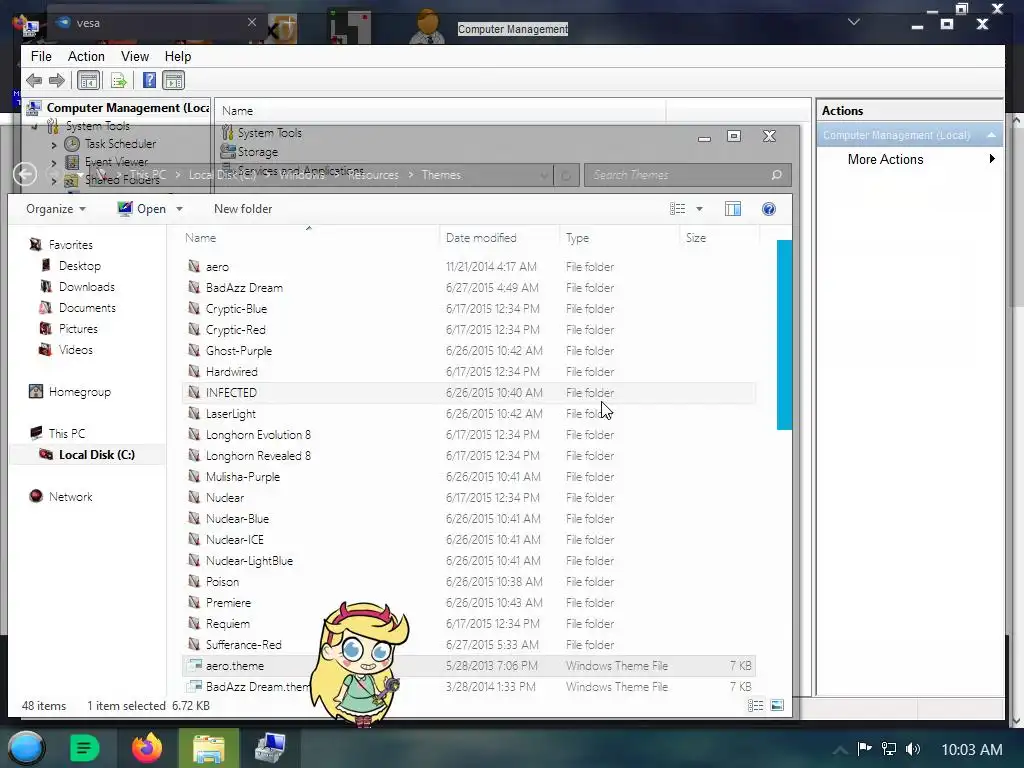
Task: Expand the Event Viewer tree node
Action: tap(54, 163)
